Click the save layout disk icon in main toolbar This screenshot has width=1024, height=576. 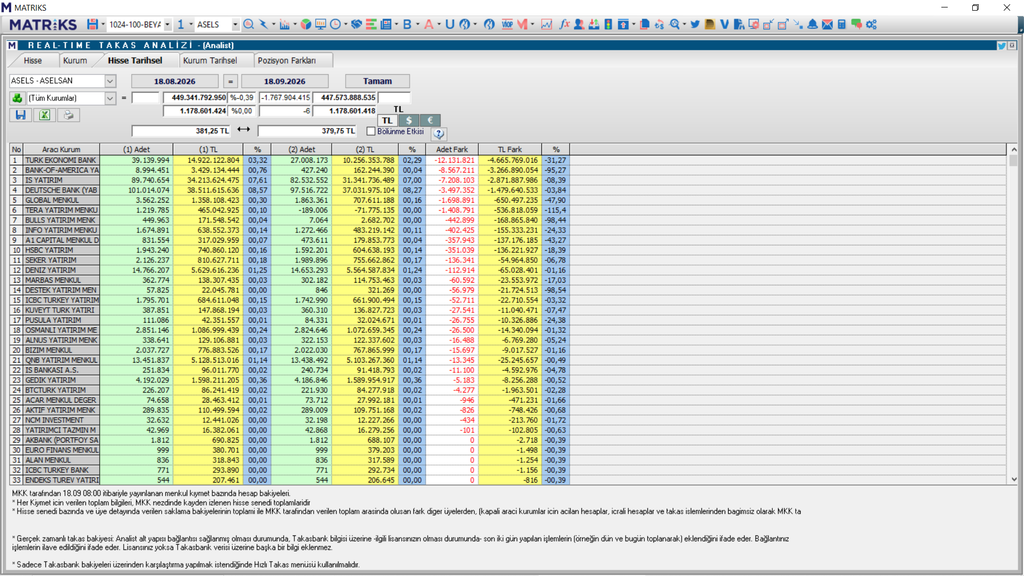(x=92, y=24)
